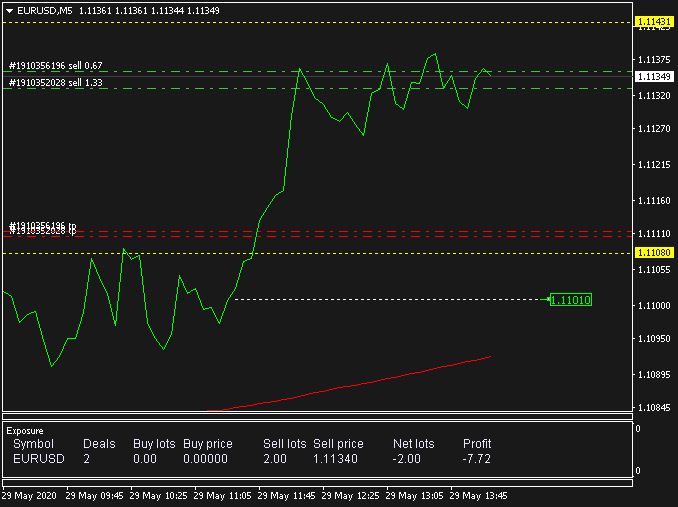Screen dimensions: 678x507
Task: Select the green 1.11010 price label marker
Action: pos(570,300)
